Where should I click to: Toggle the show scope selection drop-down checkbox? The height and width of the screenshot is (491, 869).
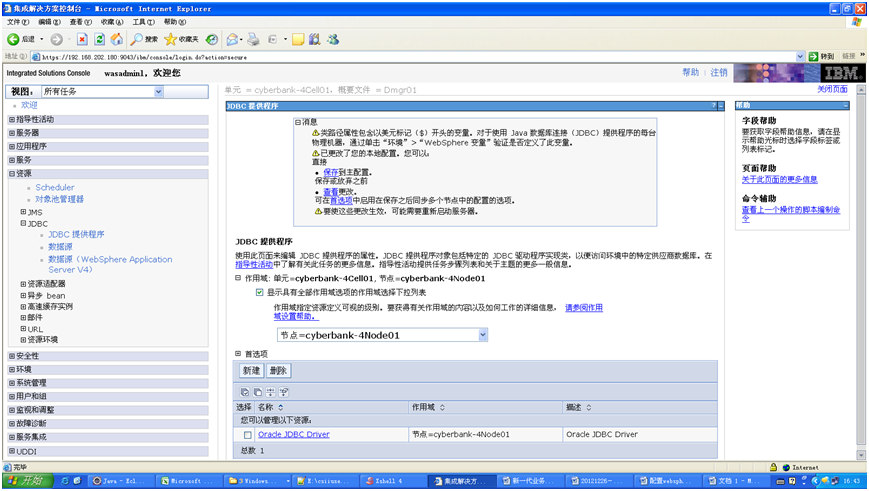(x=259, y=293)
